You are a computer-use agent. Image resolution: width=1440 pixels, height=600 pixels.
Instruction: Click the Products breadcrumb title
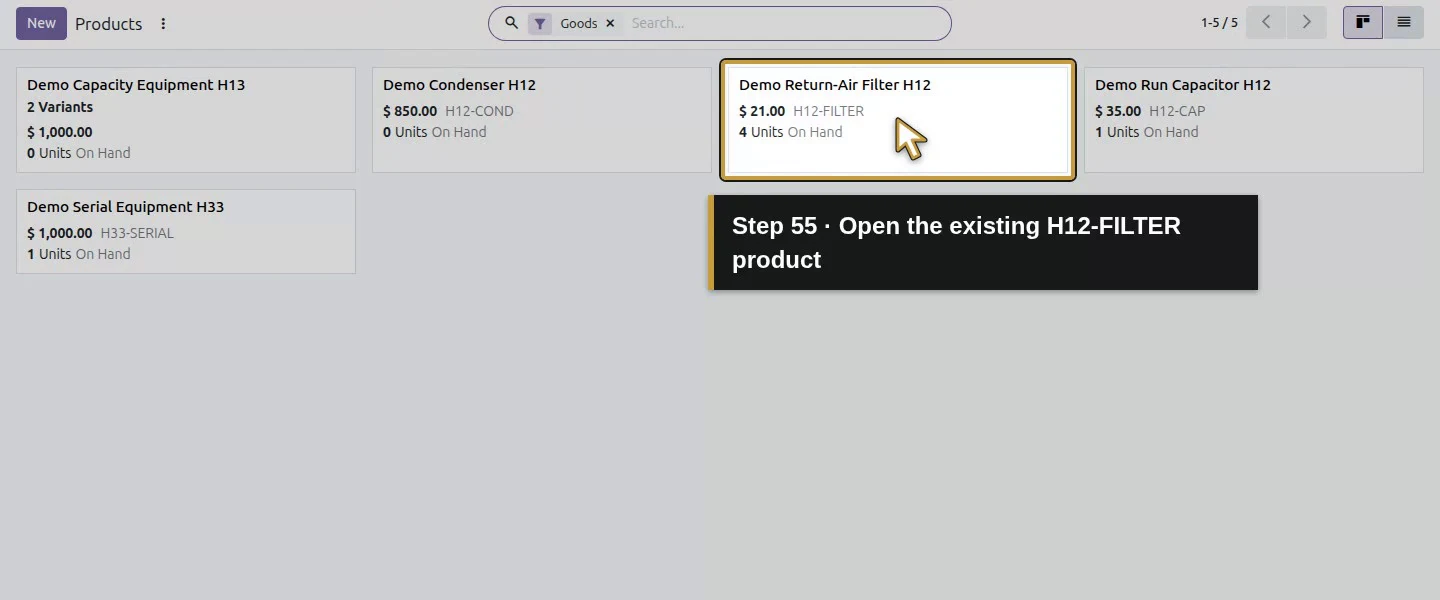pyautogui.click(x=109, y=24)
